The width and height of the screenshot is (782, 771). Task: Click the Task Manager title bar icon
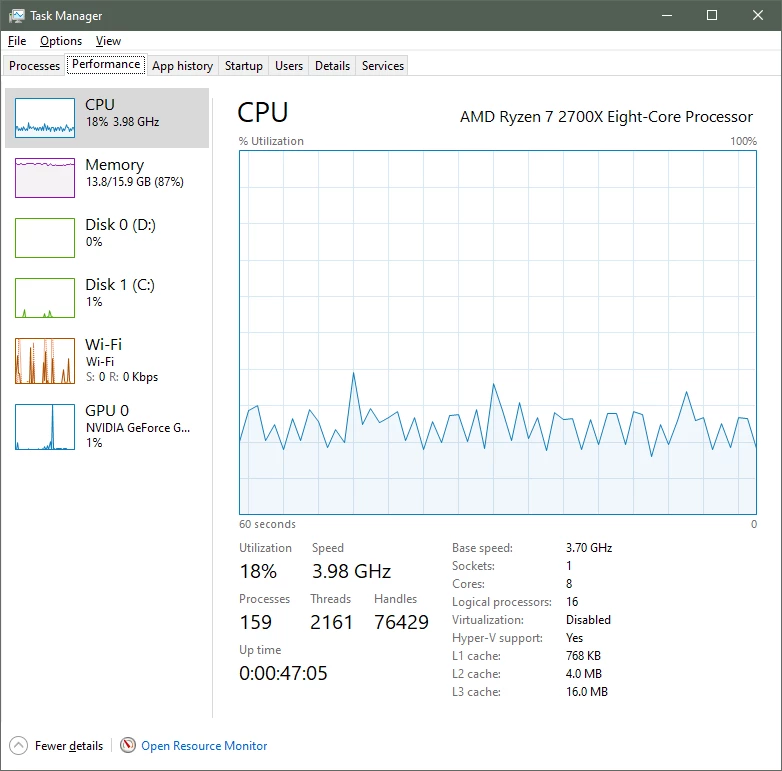[x=16, y=15]
